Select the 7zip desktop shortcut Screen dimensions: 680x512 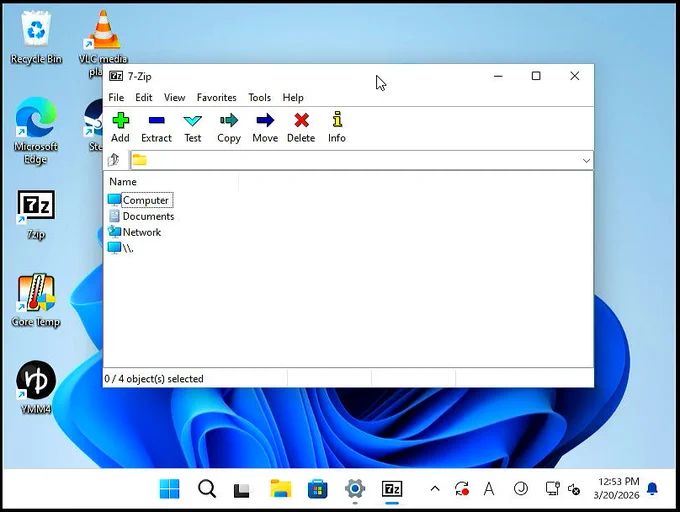tap(36, 215)
